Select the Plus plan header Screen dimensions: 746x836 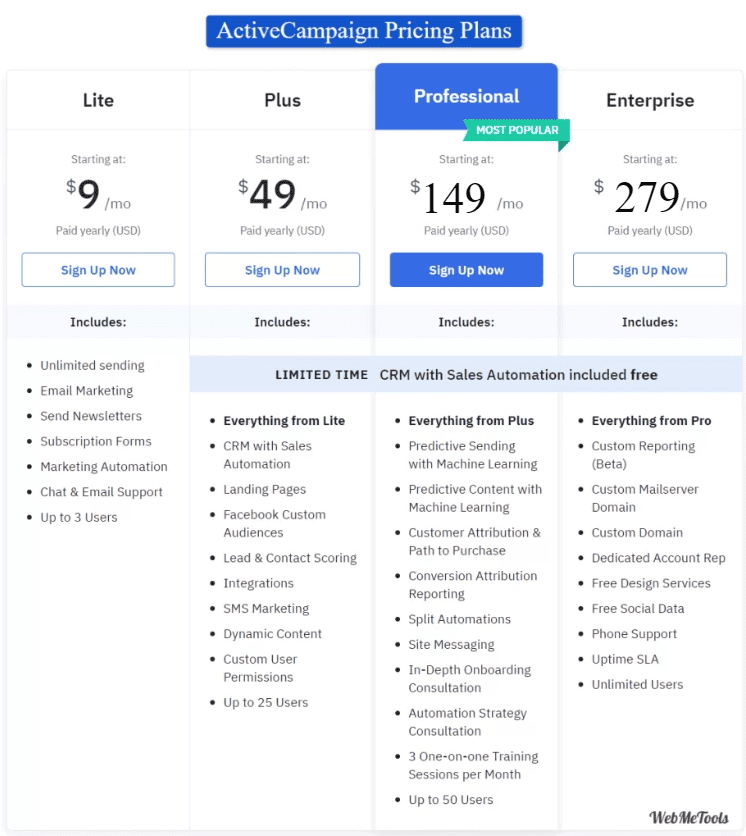pos(282,100)
